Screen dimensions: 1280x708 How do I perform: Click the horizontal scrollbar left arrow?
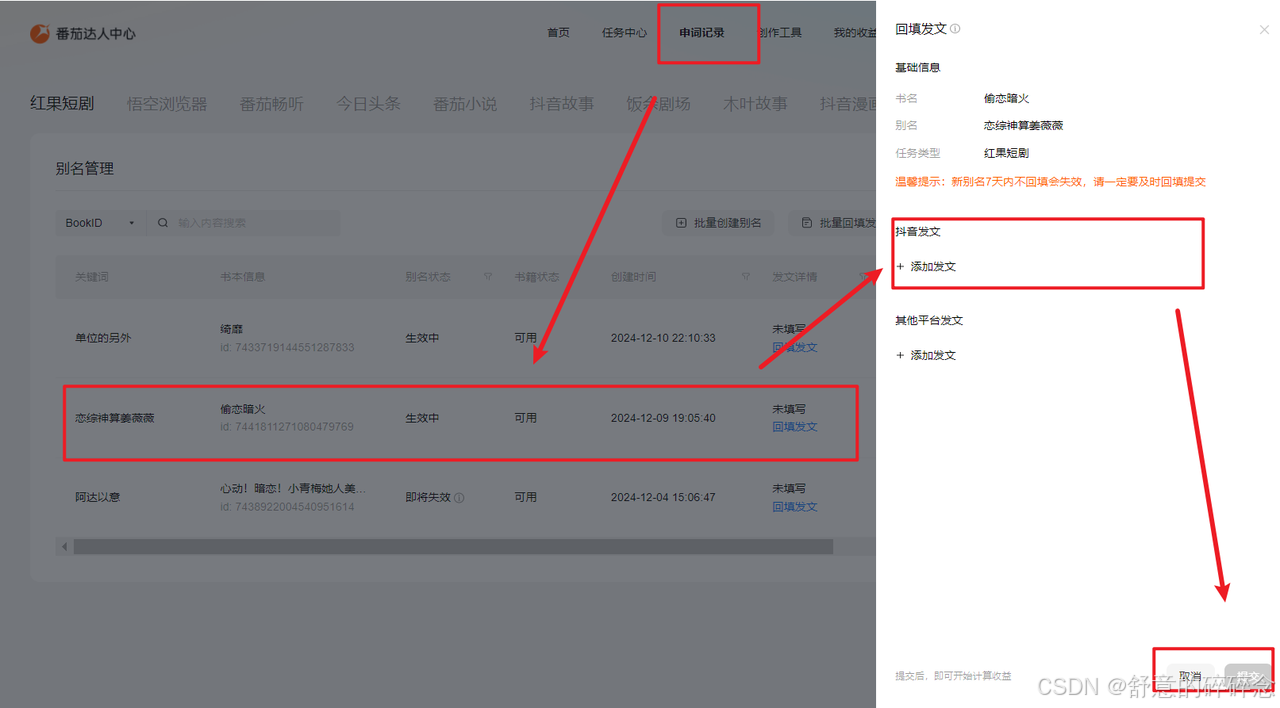click(x=65, y=547)
